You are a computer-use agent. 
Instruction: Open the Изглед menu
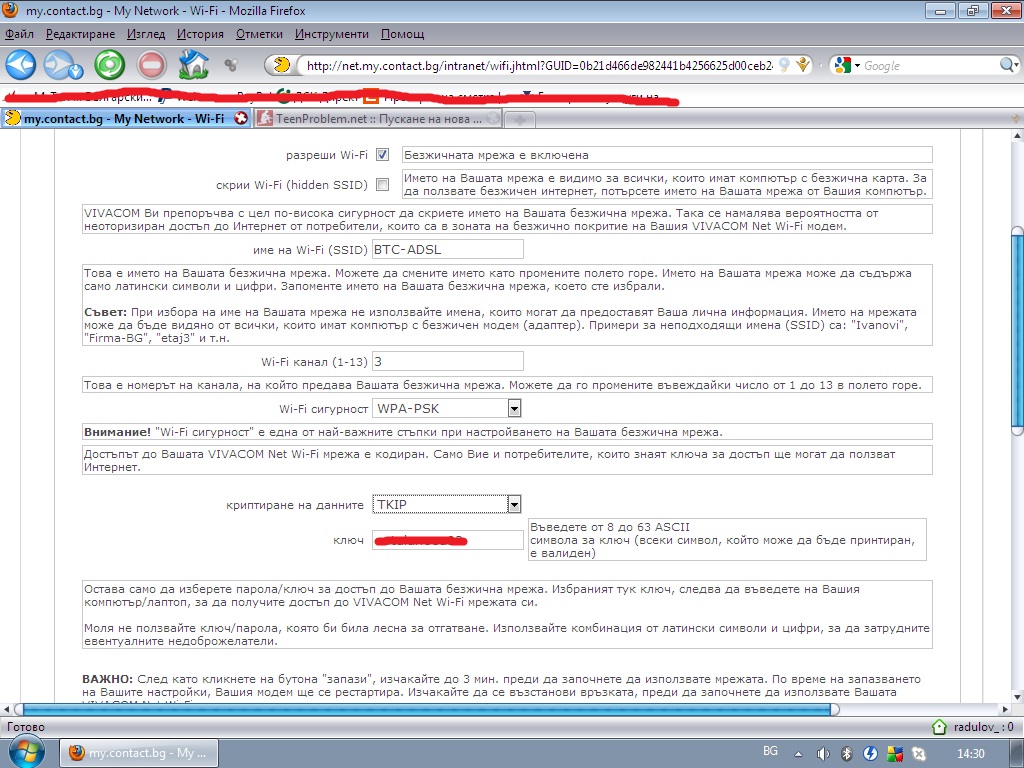pyautogui.click(x=146, y=34)
